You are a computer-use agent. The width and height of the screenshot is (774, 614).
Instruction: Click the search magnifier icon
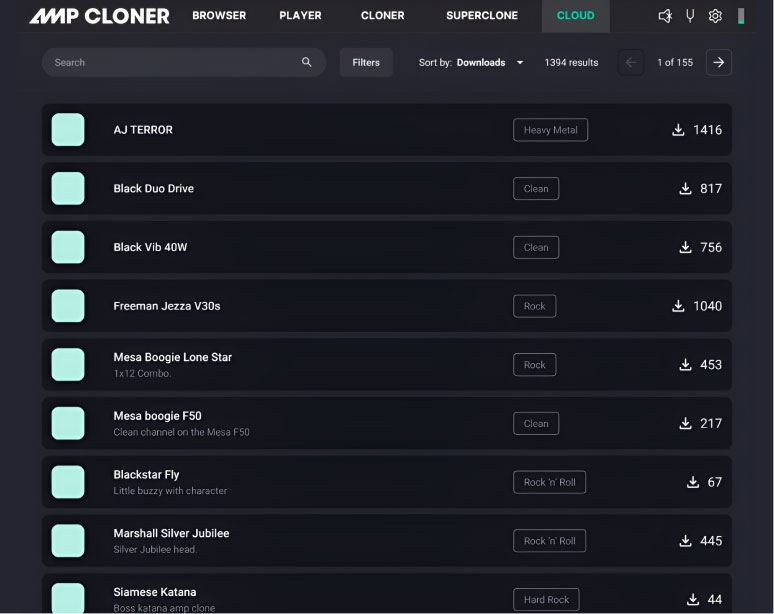[x=307, y=62]
